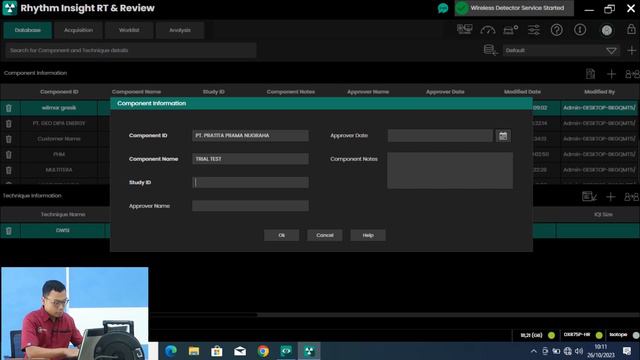Click the Component Information document icon
Screen dimensions: 640x360
pyautogui.click(x=590, y=74)
